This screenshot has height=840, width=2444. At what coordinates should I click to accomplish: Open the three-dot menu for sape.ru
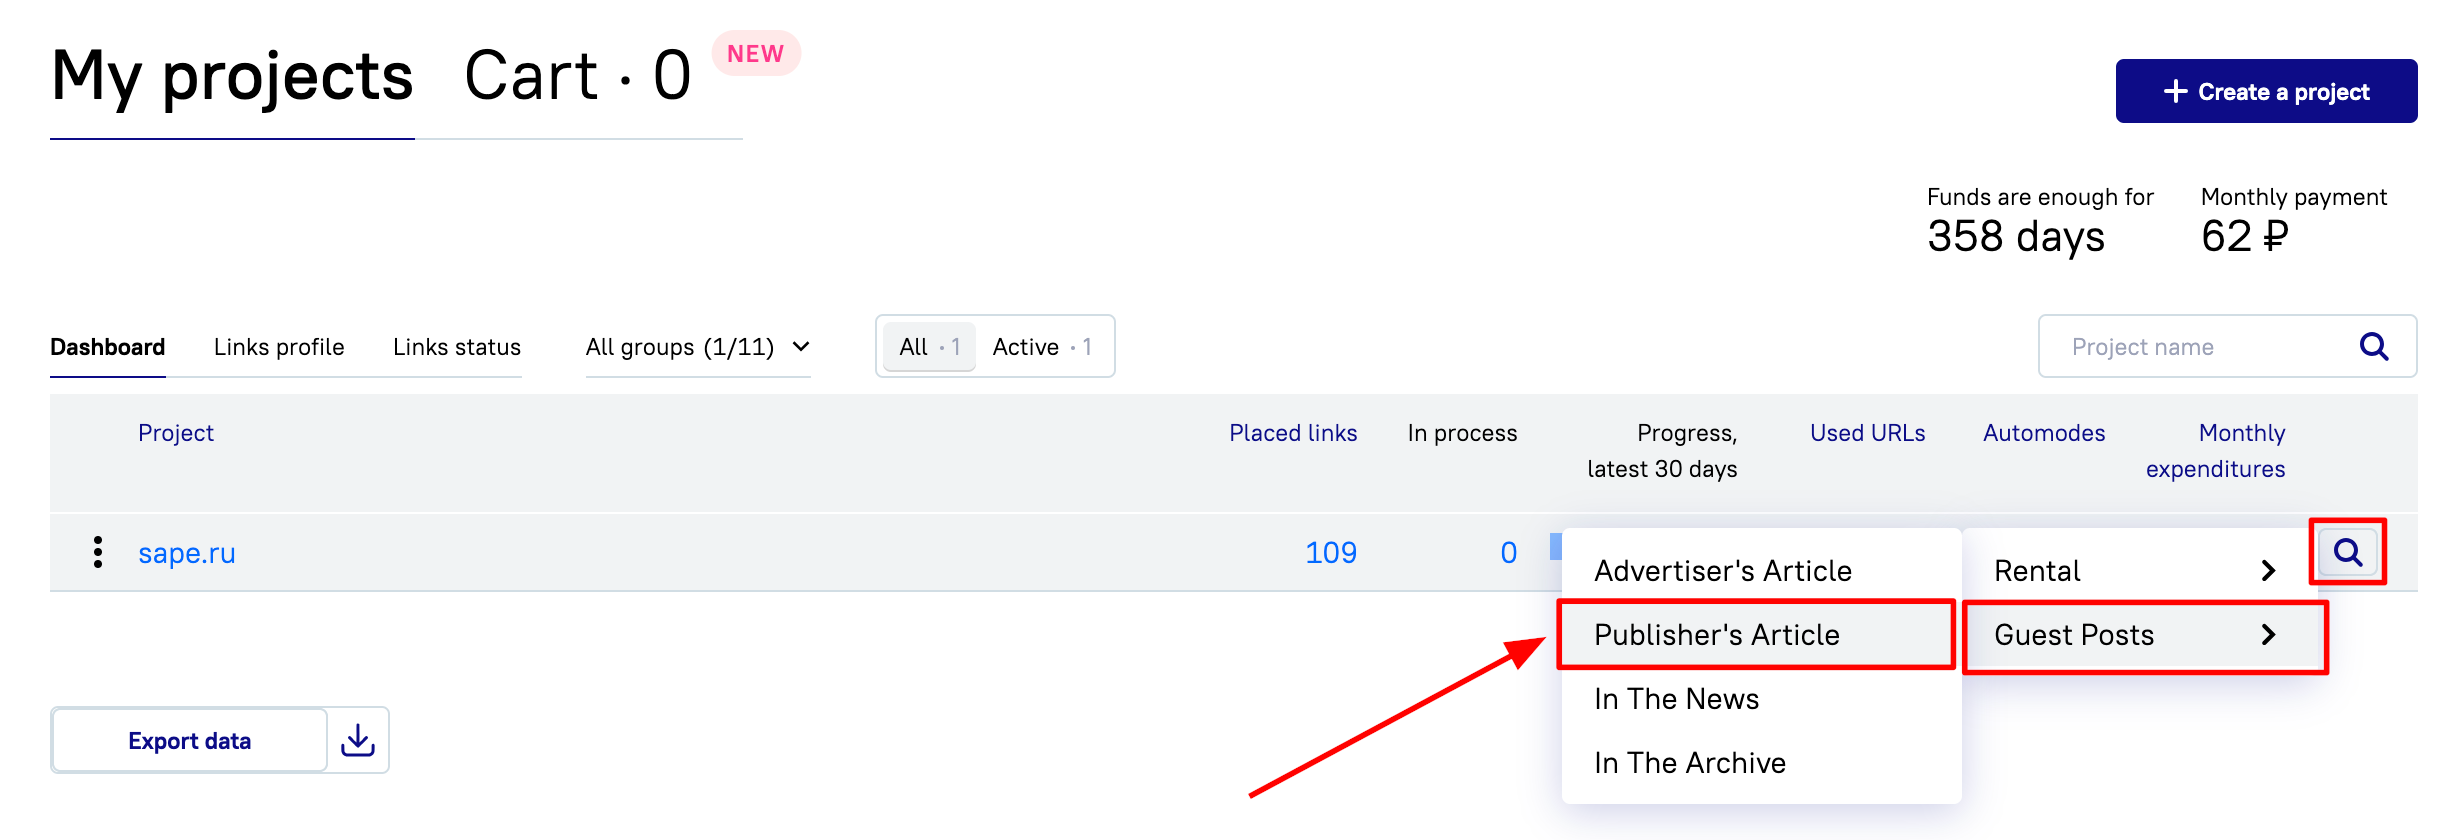coord(98,552)
